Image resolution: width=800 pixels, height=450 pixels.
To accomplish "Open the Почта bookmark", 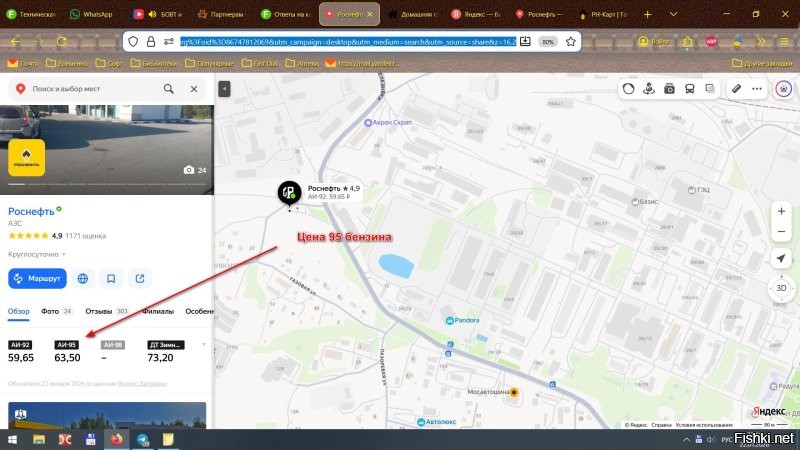I will click(23, 63).
